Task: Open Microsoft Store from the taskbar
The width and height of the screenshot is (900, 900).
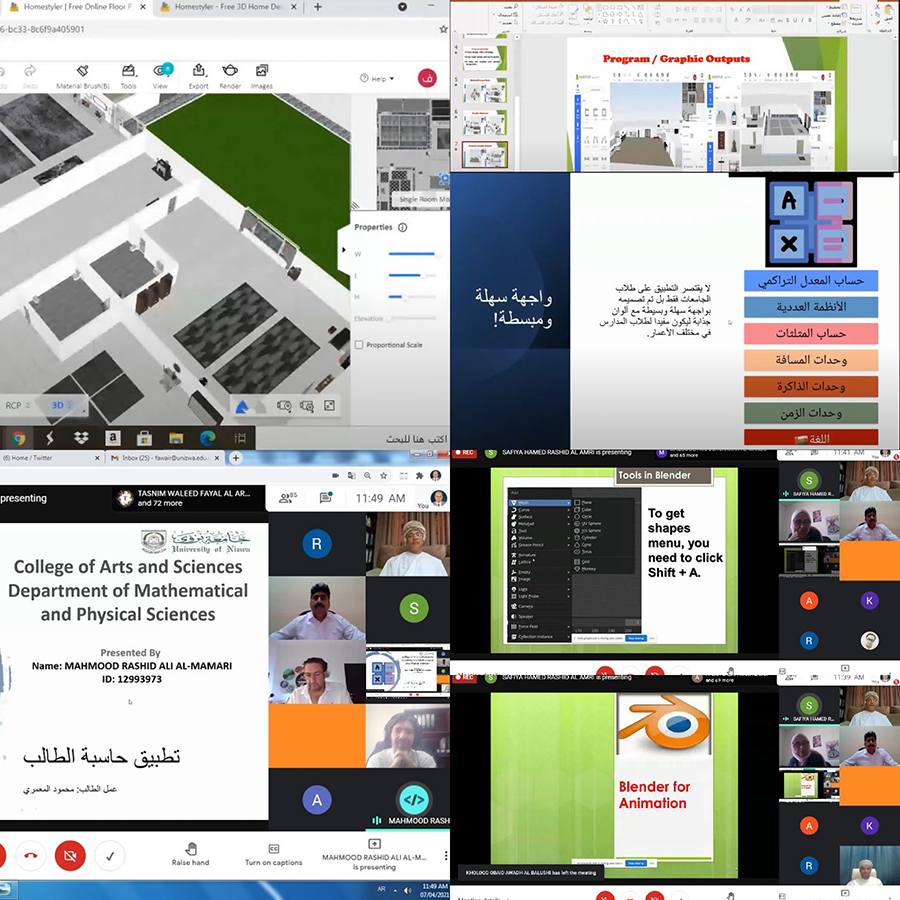Action: point(144,439)
